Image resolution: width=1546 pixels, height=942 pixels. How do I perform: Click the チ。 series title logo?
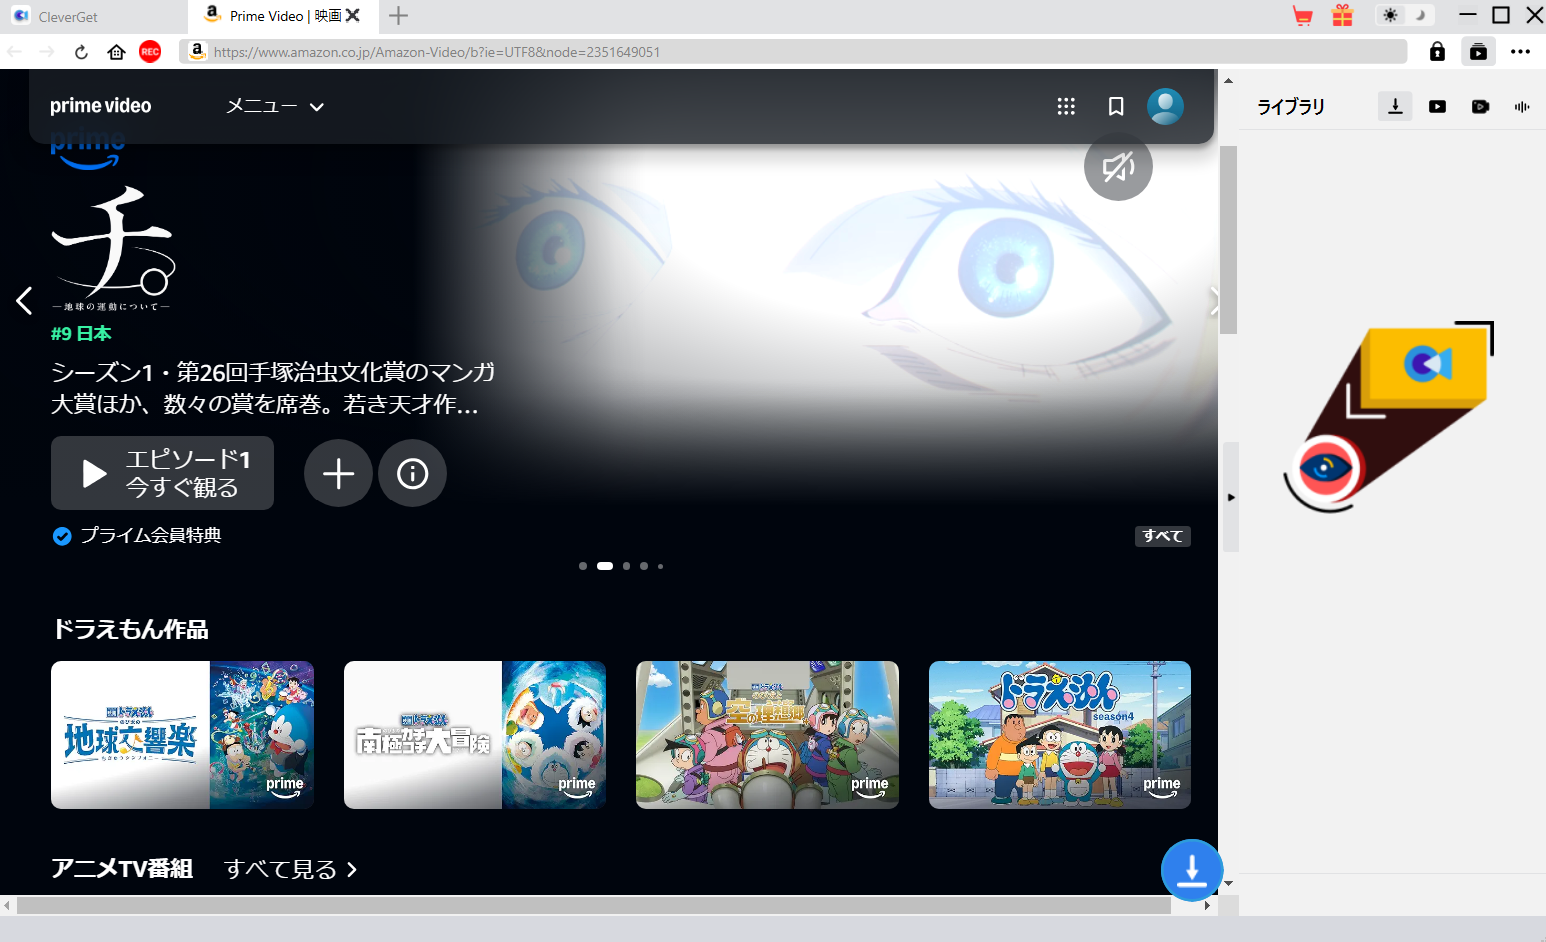click(x=113, y=249)
